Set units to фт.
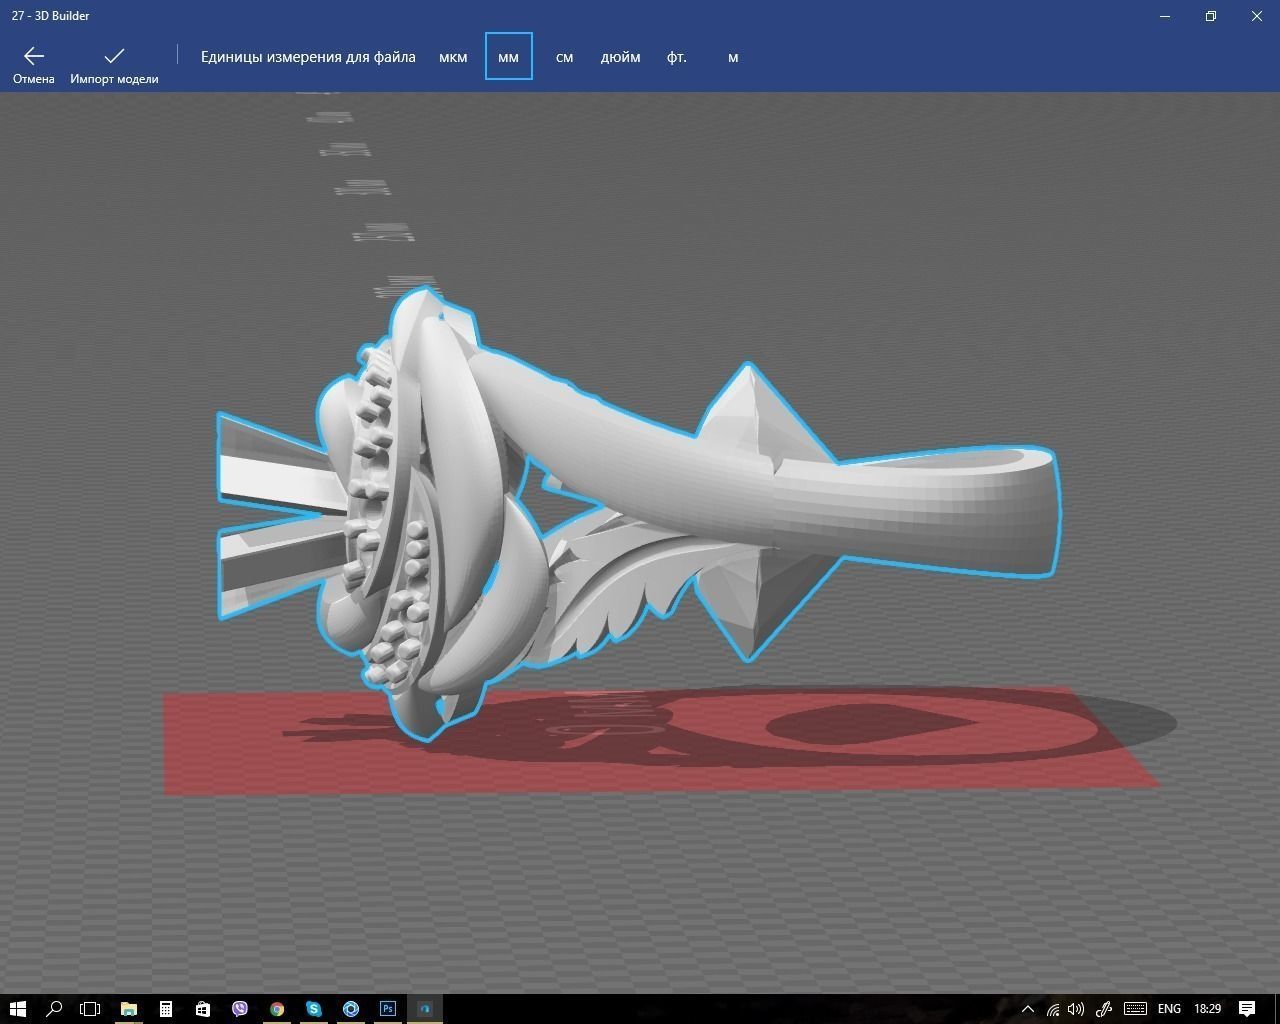This screenshot has height=1024, width=1280. point(677,57)
